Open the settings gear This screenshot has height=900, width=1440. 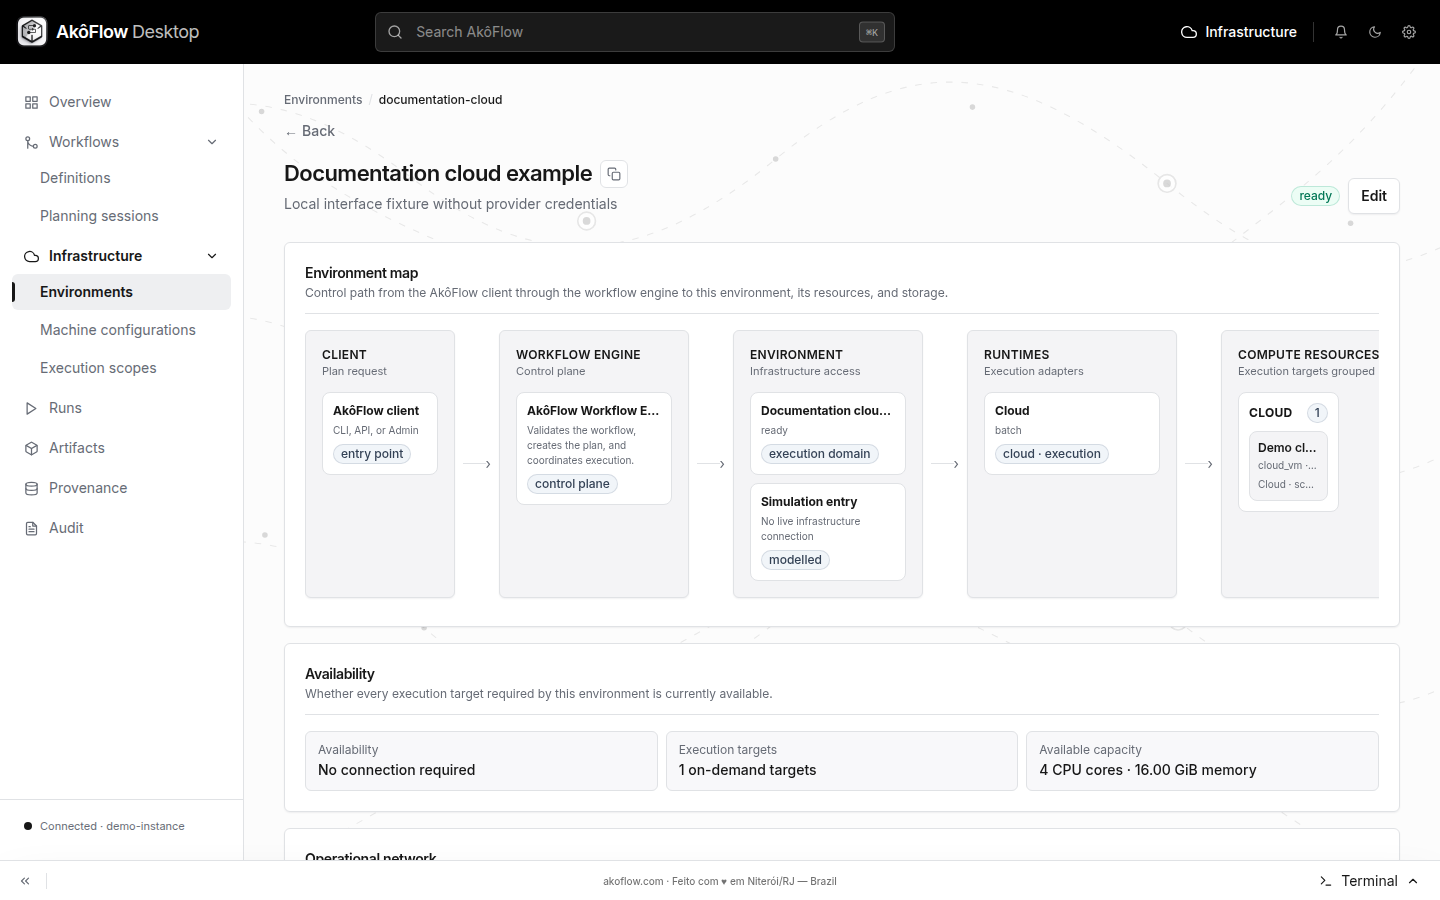pyautogui.click(x=1409, y=32)
